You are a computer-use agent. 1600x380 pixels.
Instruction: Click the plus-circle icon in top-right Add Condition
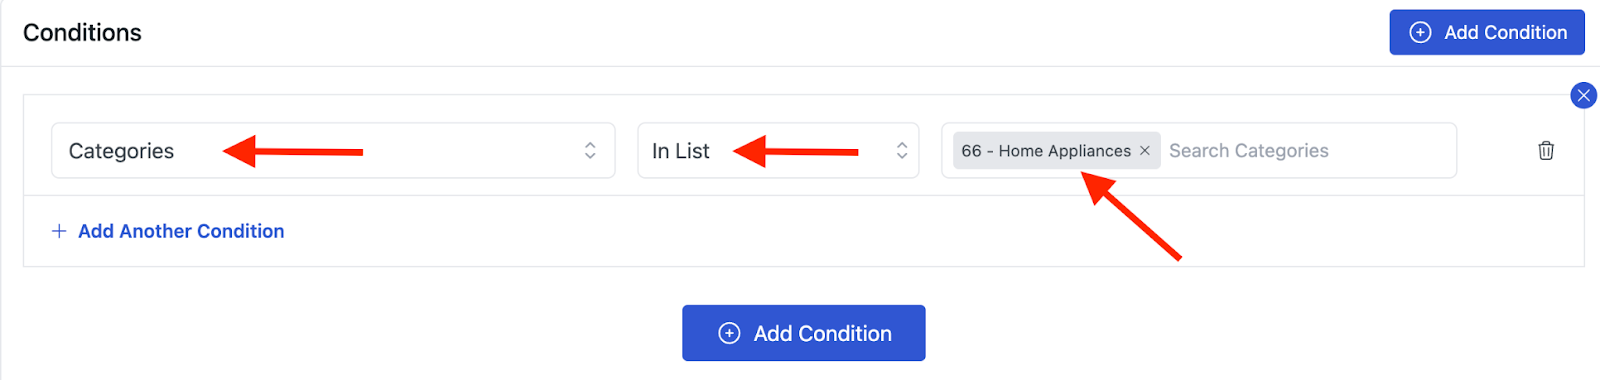[x=1420, y=32]
